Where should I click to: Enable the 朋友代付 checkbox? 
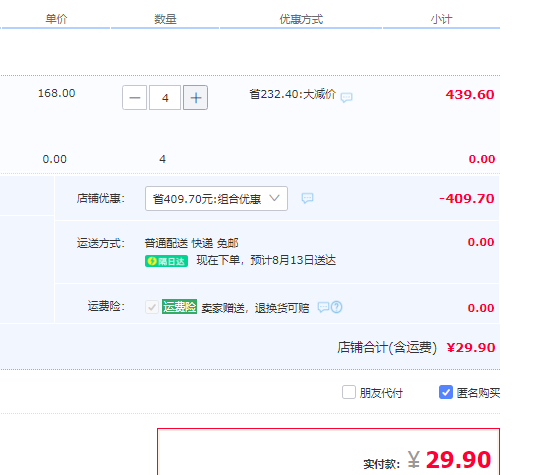click(349, 392)
